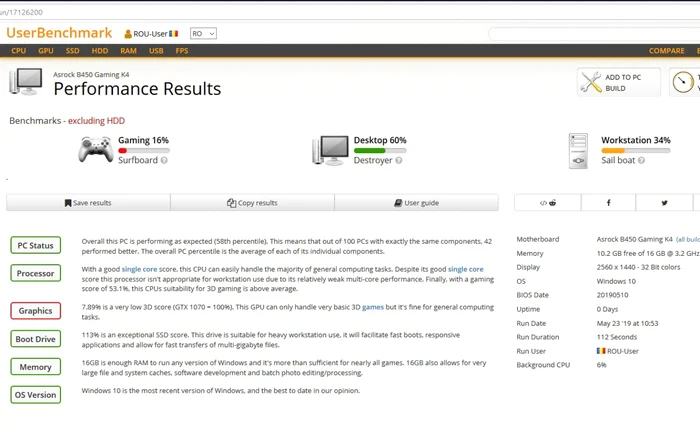Open the SSD menu item
This screenshot has height=438, width=700.
tap(72, 51)
